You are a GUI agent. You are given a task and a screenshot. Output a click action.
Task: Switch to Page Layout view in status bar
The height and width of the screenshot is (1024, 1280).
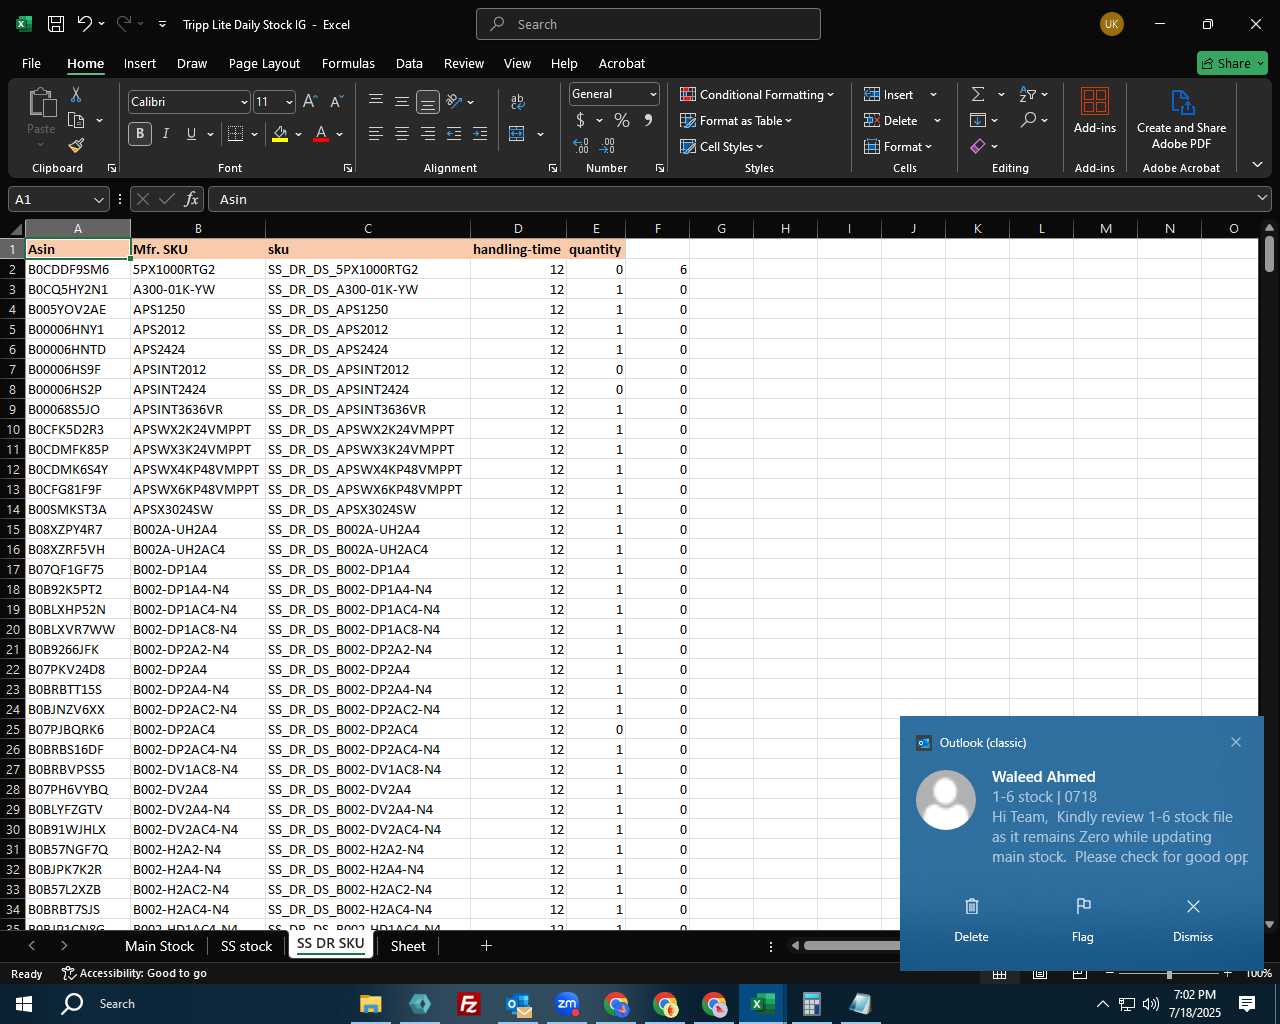coord(1040,973)
